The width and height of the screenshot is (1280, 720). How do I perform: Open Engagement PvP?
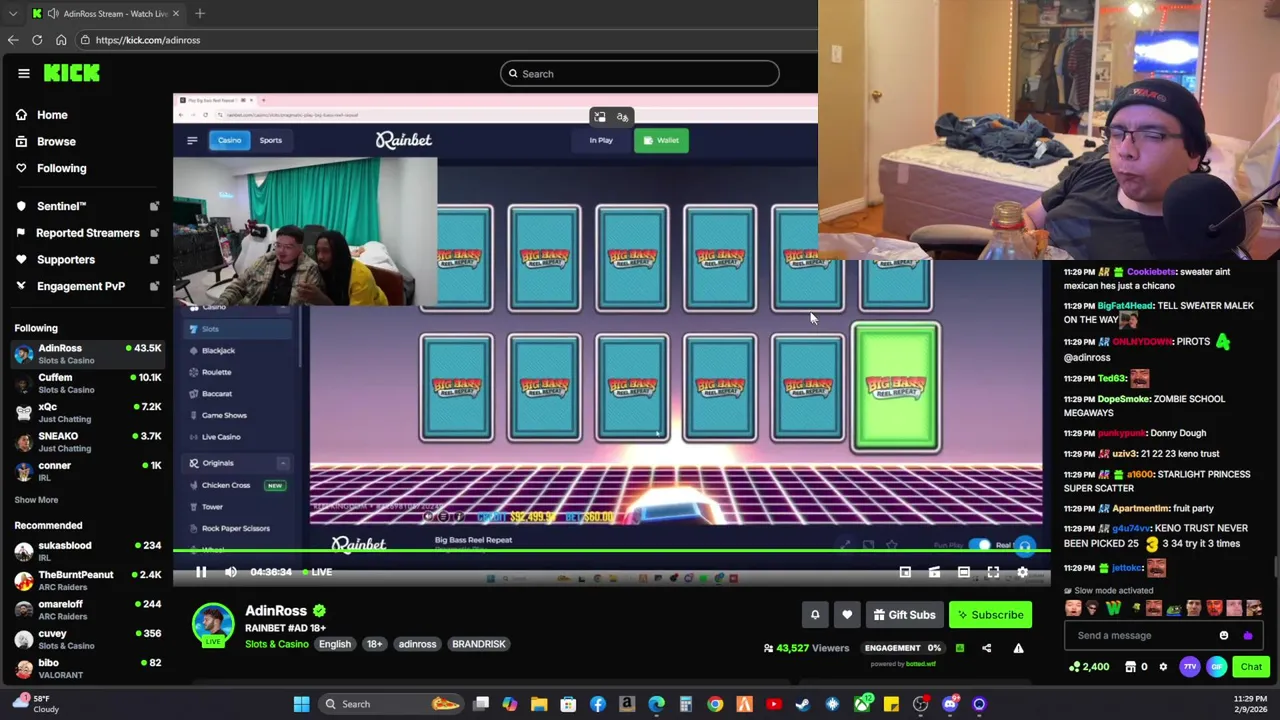click(81, 286)
